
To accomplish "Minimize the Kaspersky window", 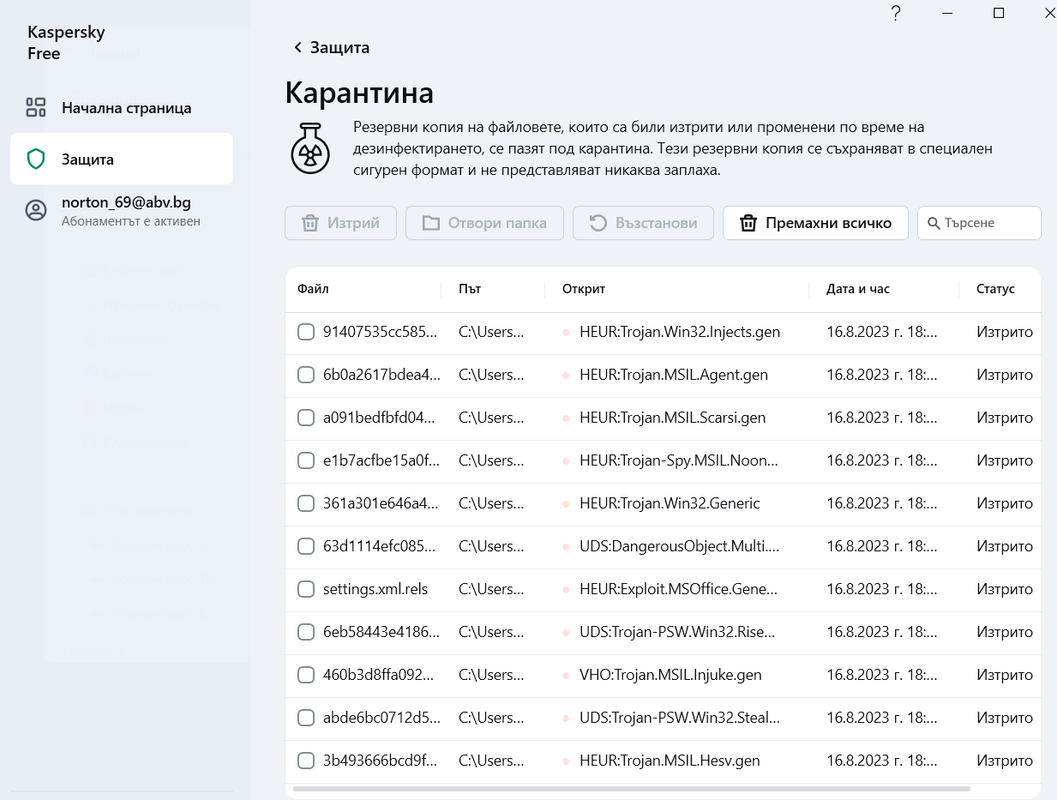I will coord(947,13).
